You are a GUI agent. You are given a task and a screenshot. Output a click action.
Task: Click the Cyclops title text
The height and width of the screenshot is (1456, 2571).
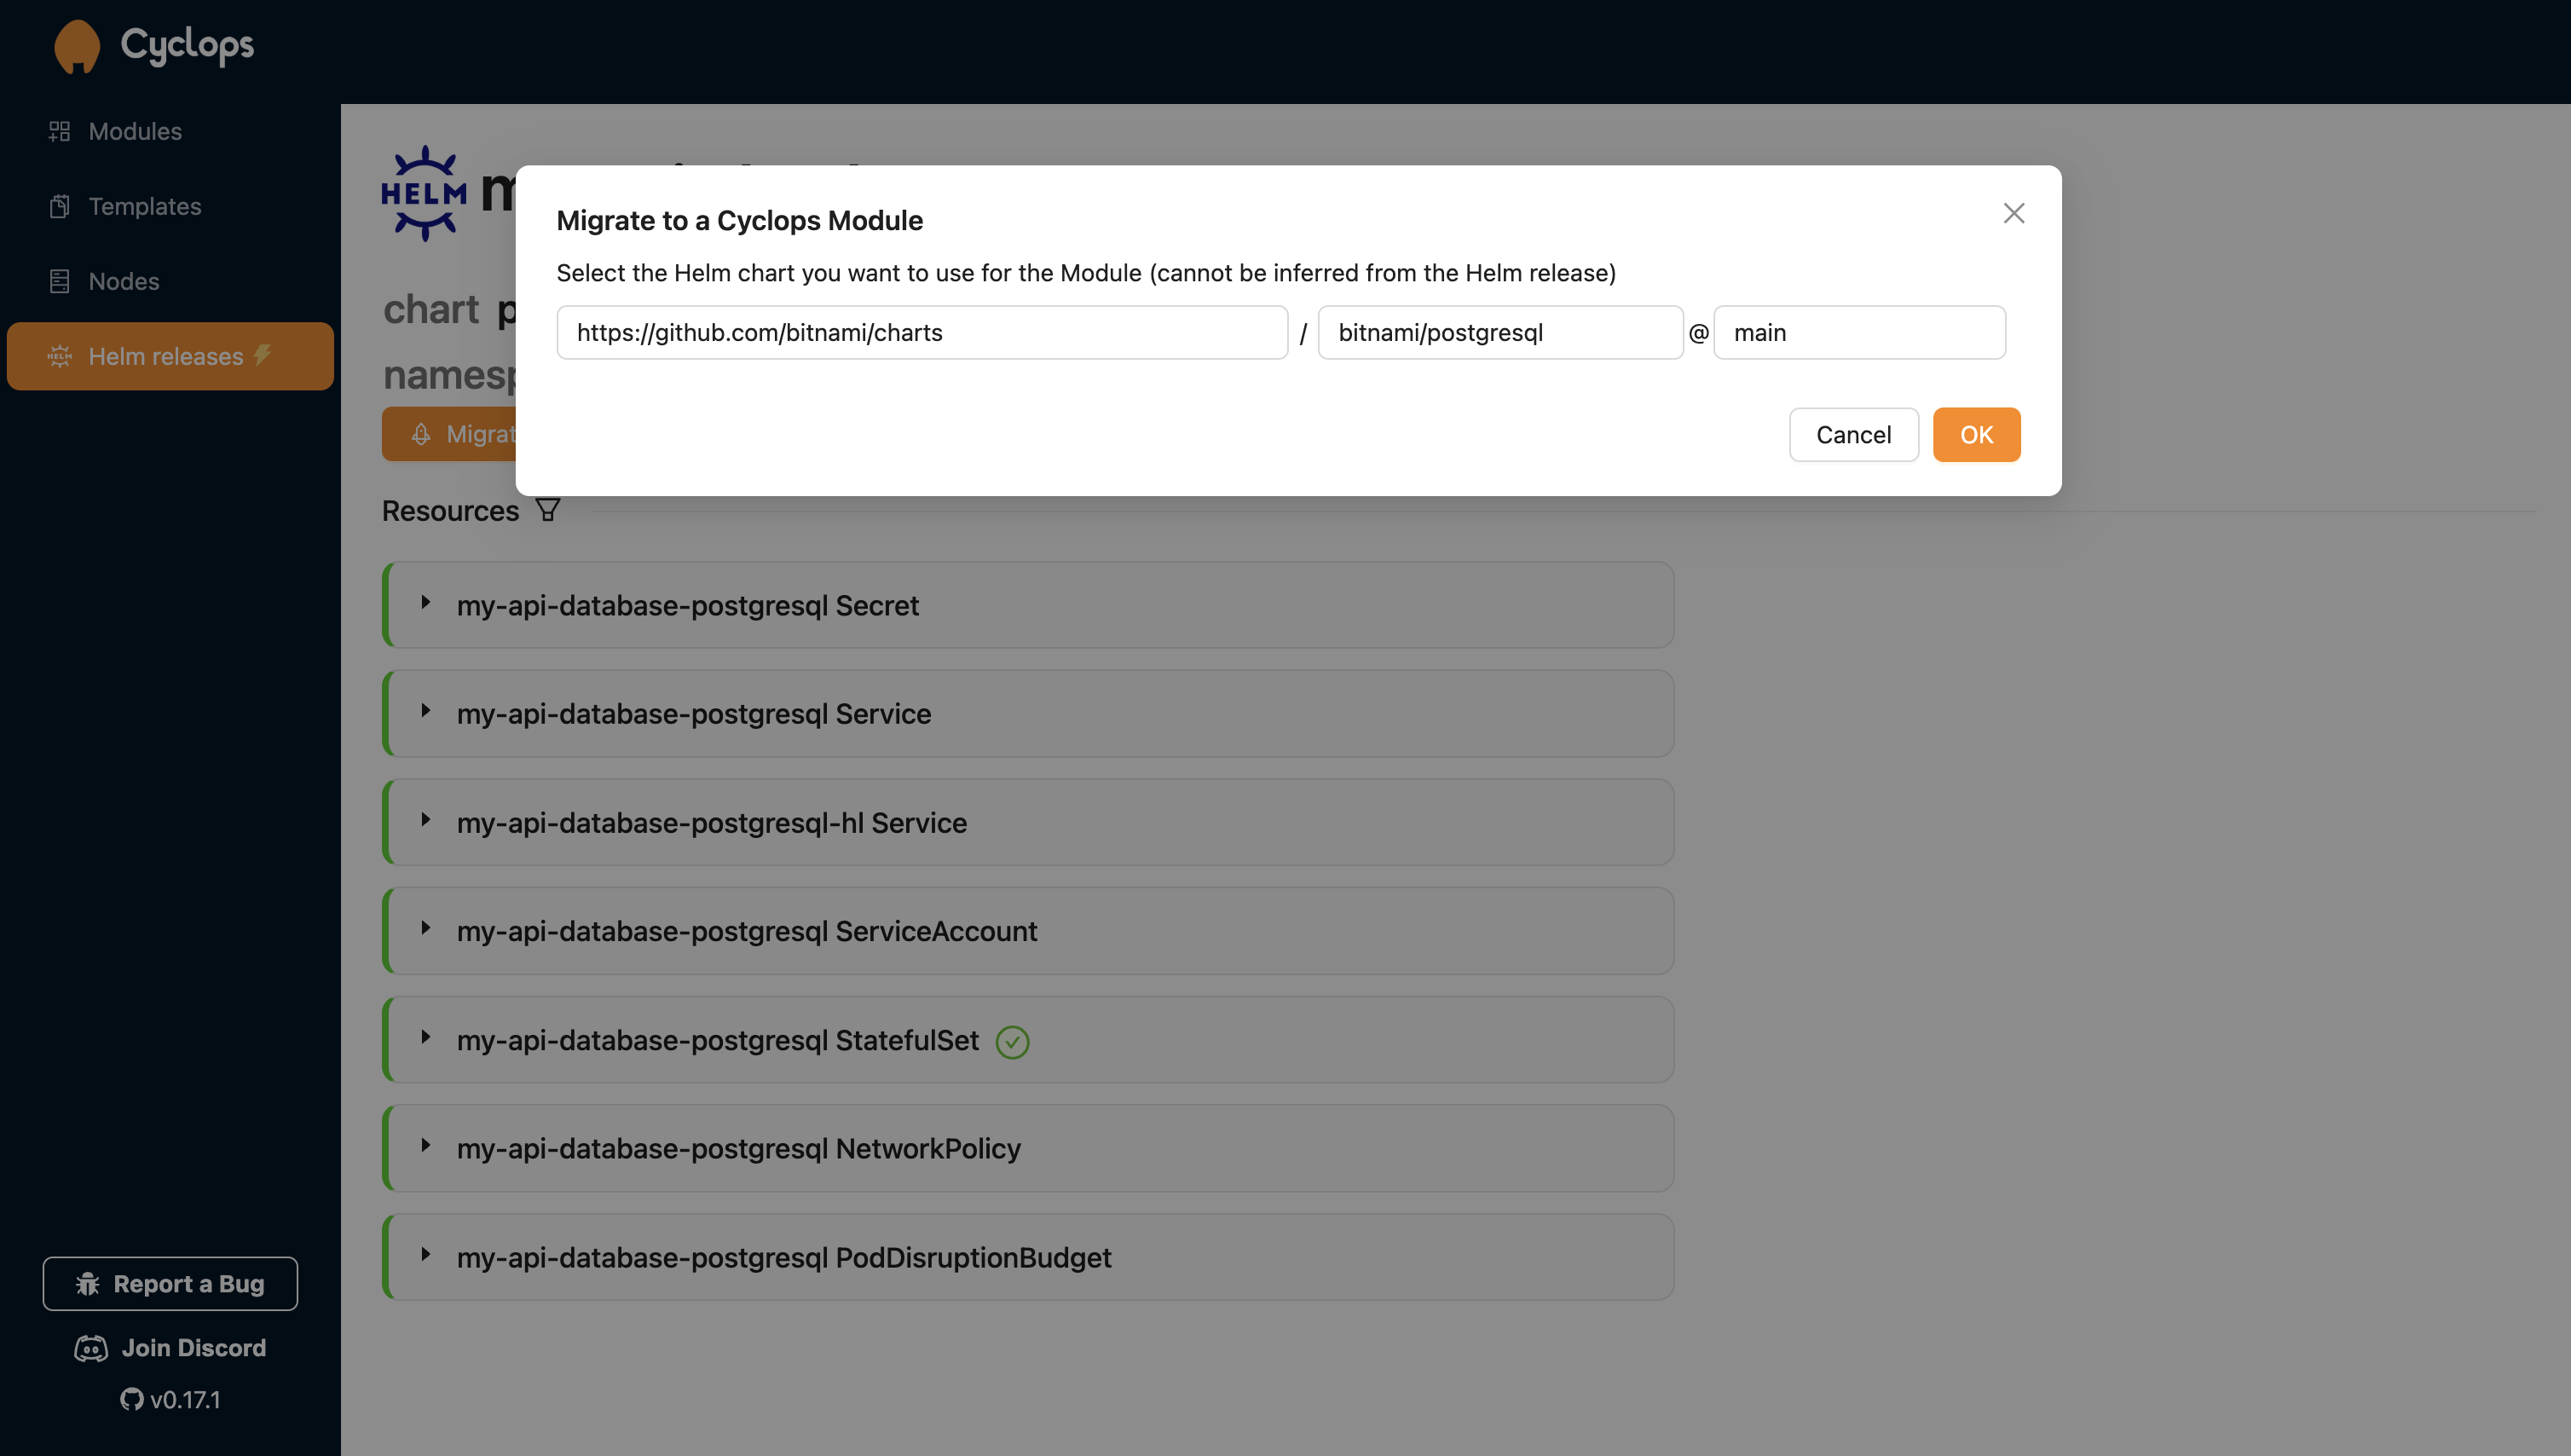[x=187, y=45]
